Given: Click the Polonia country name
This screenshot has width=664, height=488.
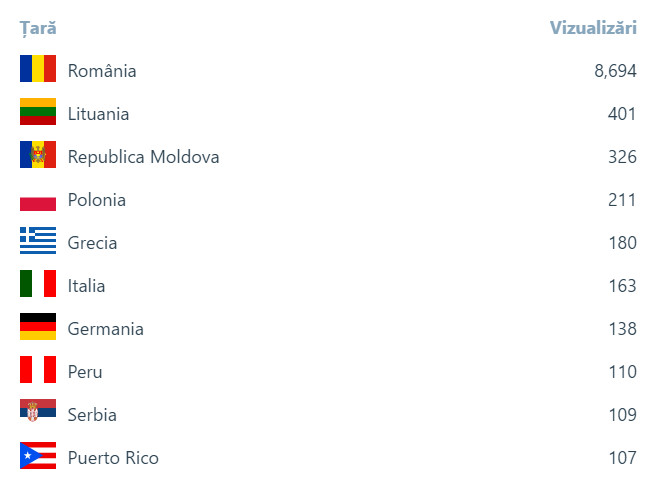Looking at the screenshot, I should pyautogui.click(x=97, y=200).
